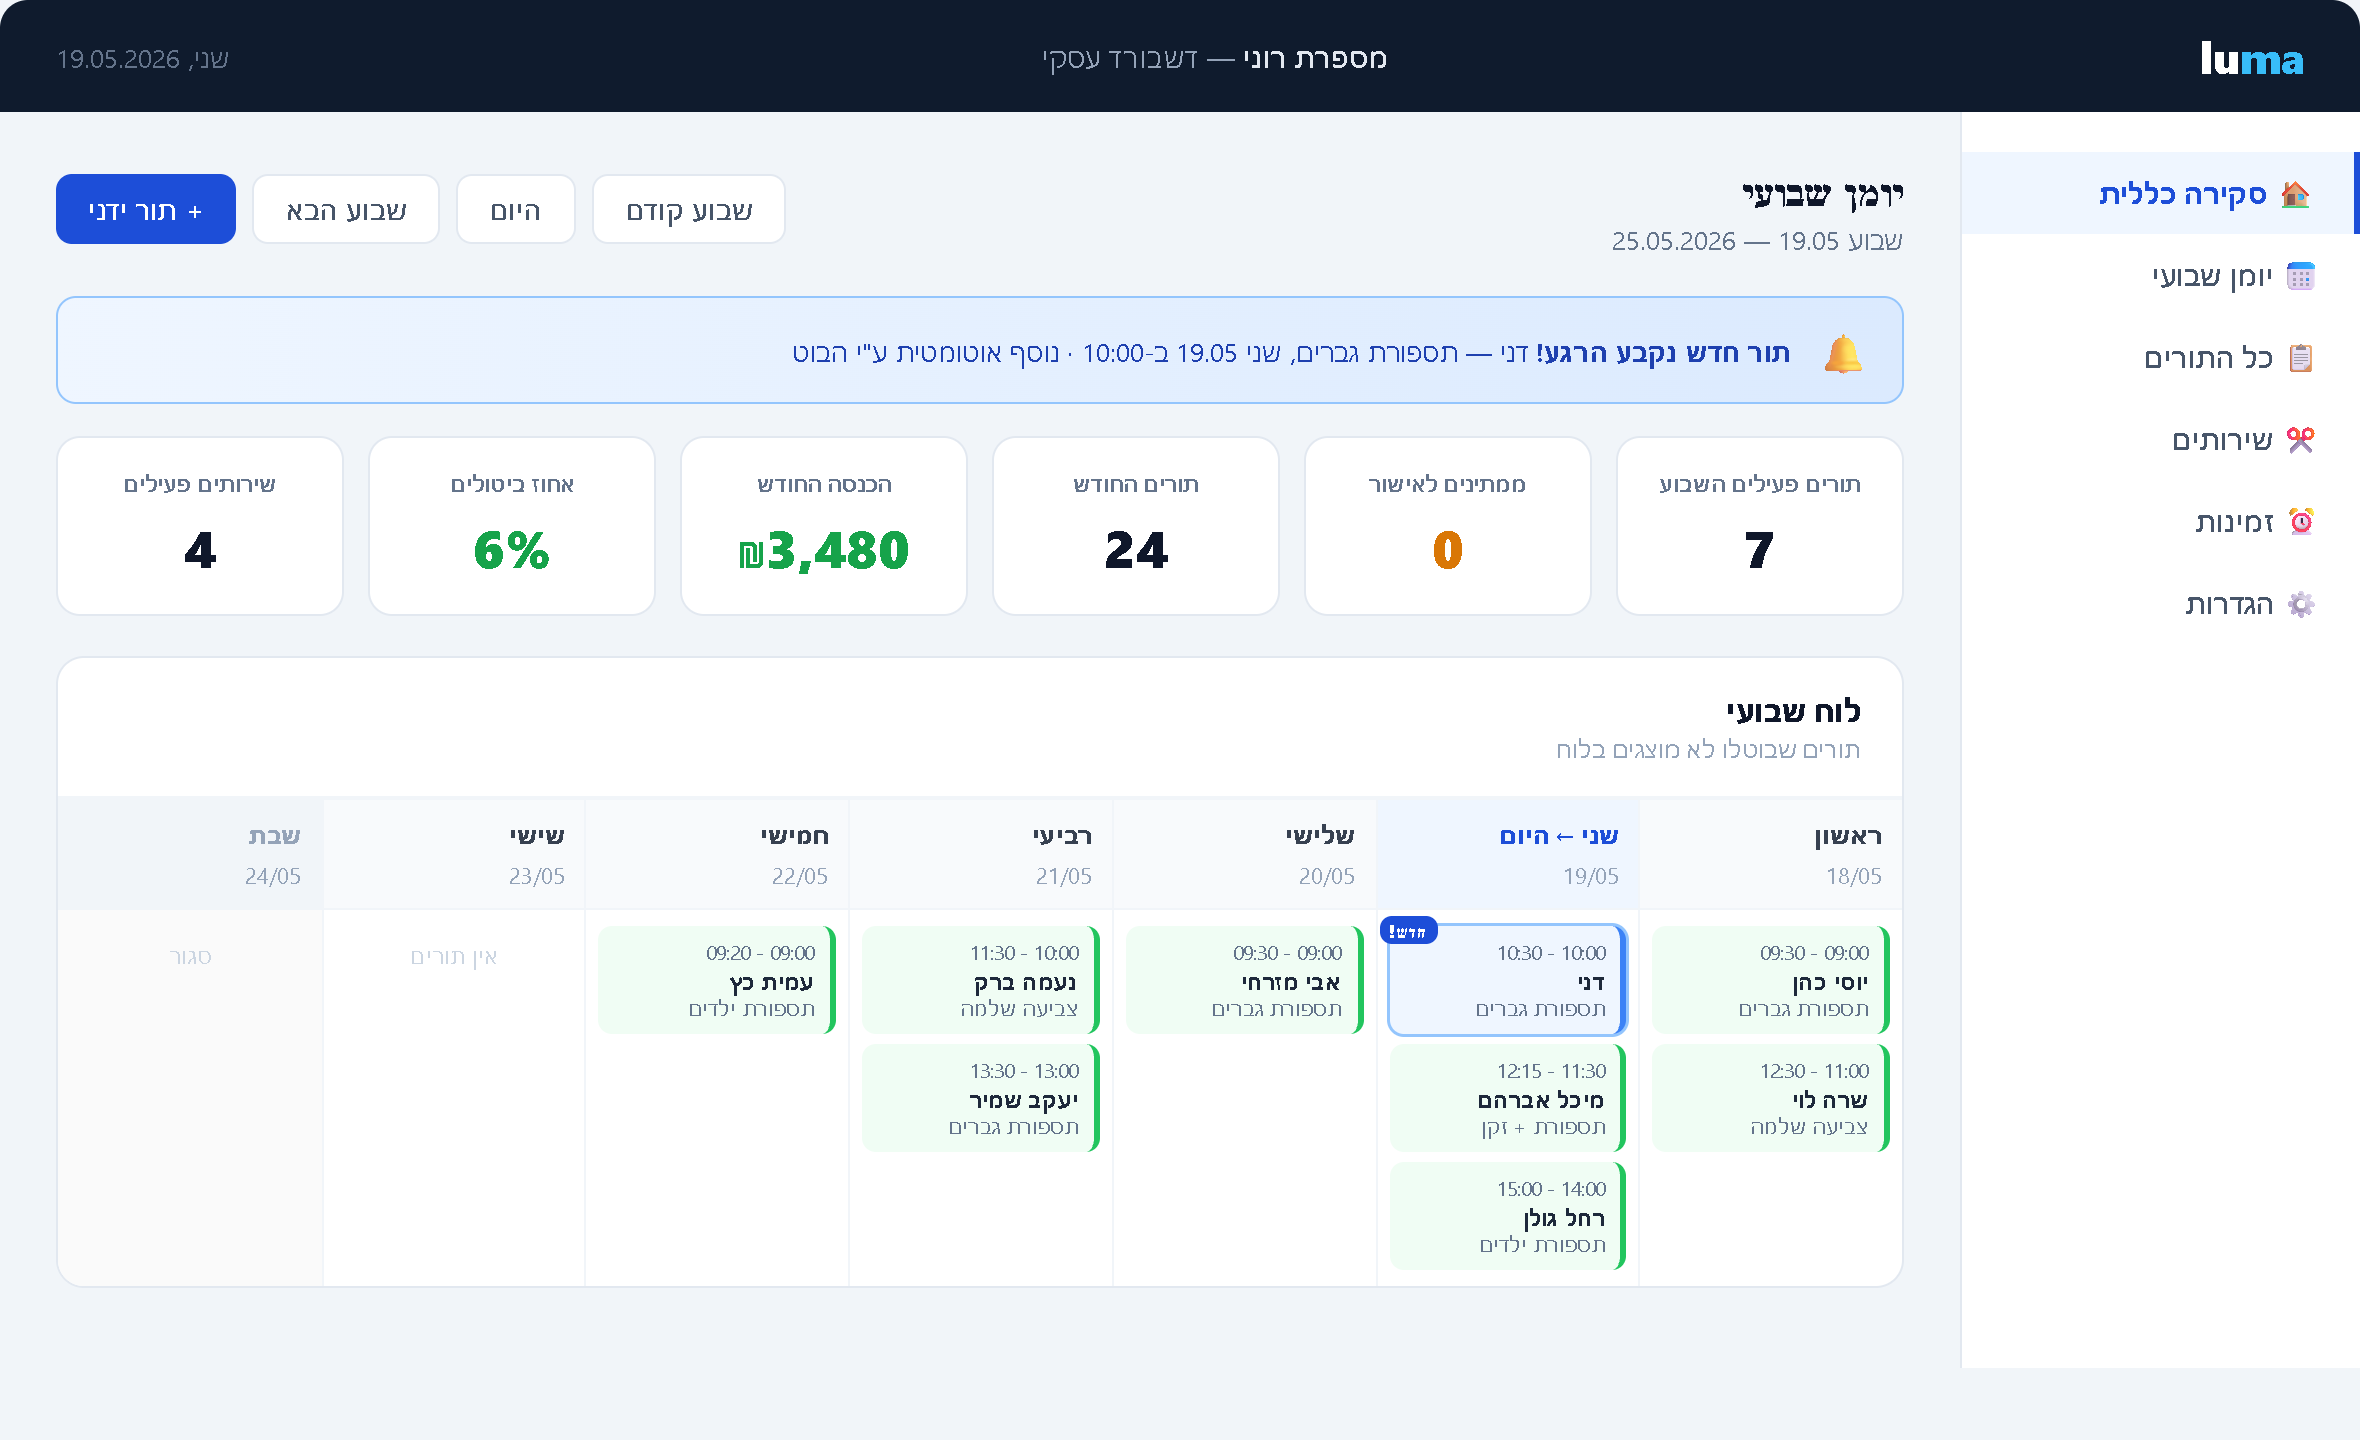Select שירותים in the sidebar

[x=2160, y=439]
